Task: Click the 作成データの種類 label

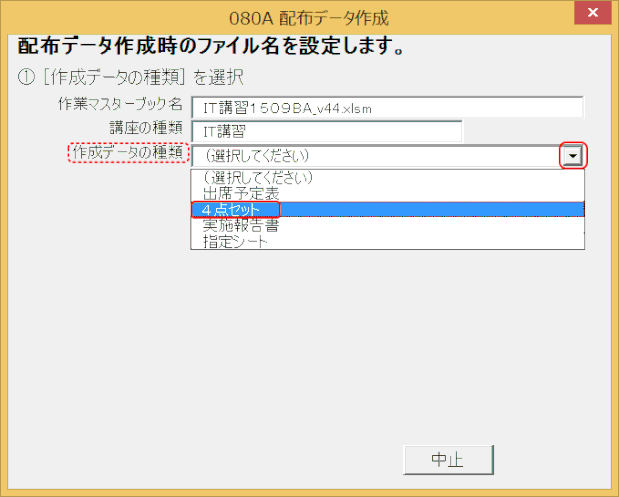Action: pyautogui.click(x=128, y=152)
